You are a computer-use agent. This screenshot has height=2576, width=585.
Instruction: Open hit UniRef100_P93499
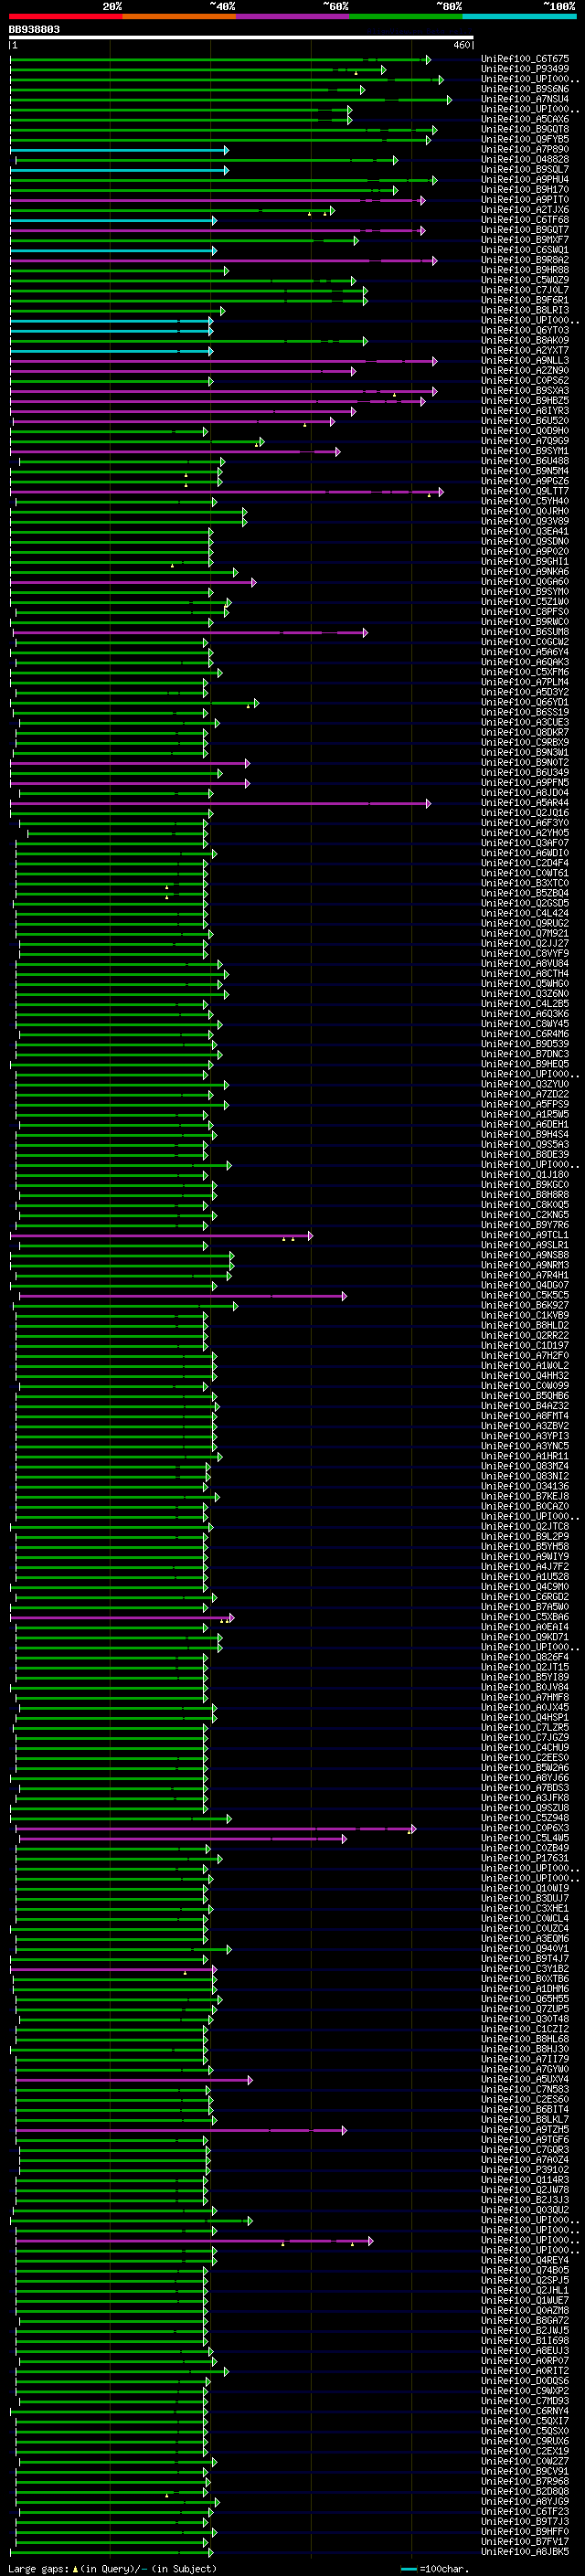[x=525, y=69]
